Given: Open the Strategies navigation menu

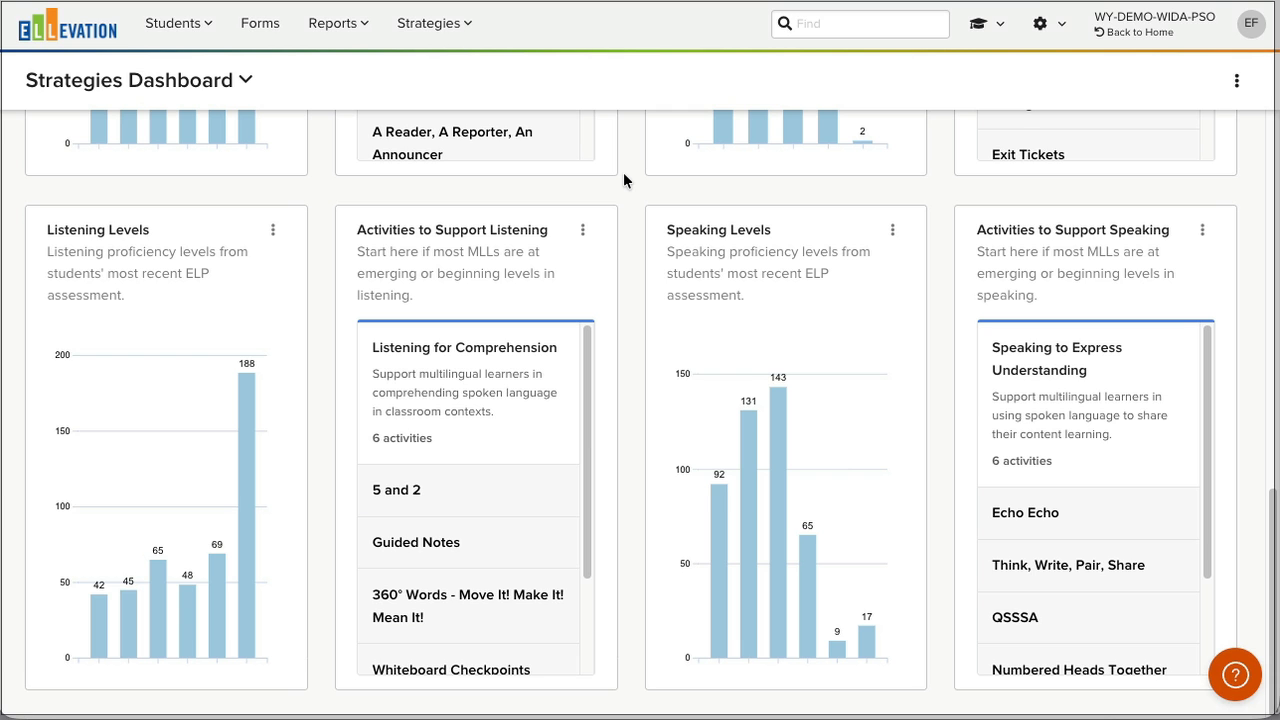Looking at the screenshot, I should 434,23.
